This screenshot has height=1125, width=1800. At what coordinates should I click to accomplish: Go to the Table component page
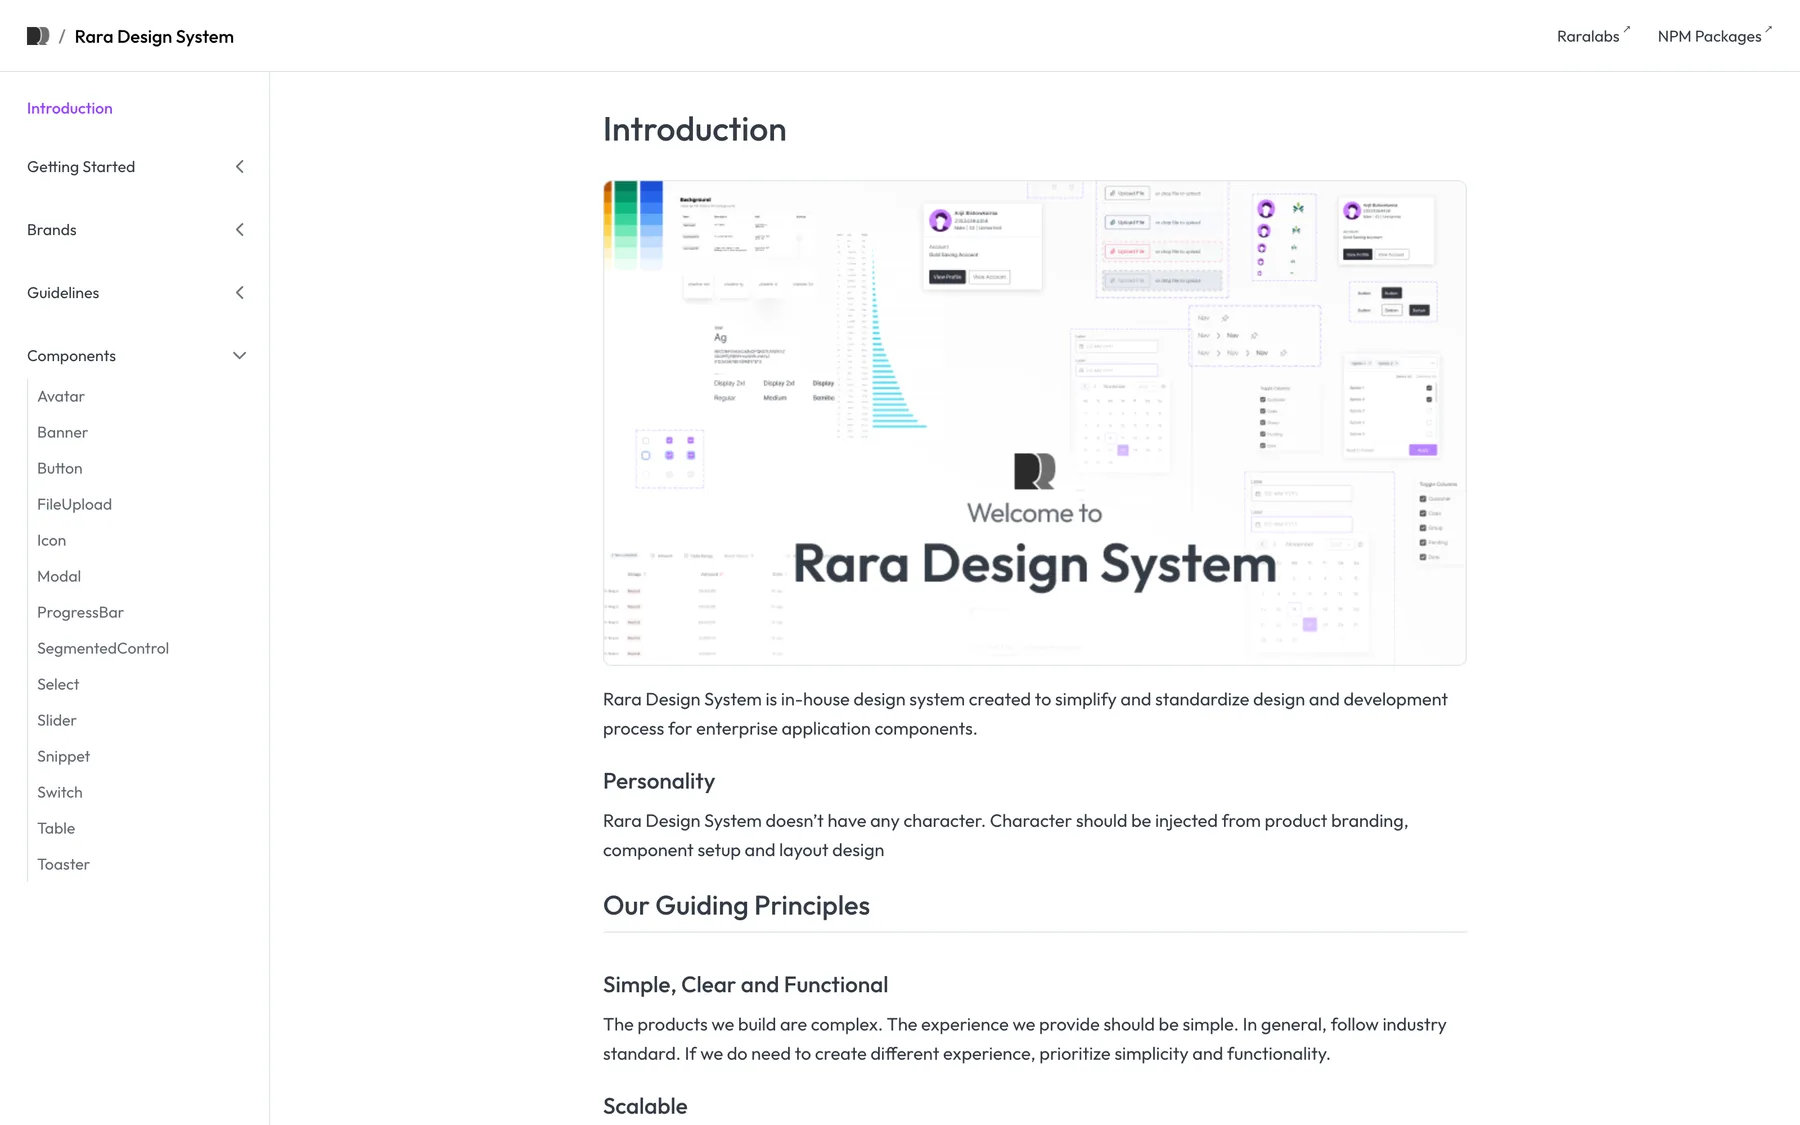tap(56, 828)
